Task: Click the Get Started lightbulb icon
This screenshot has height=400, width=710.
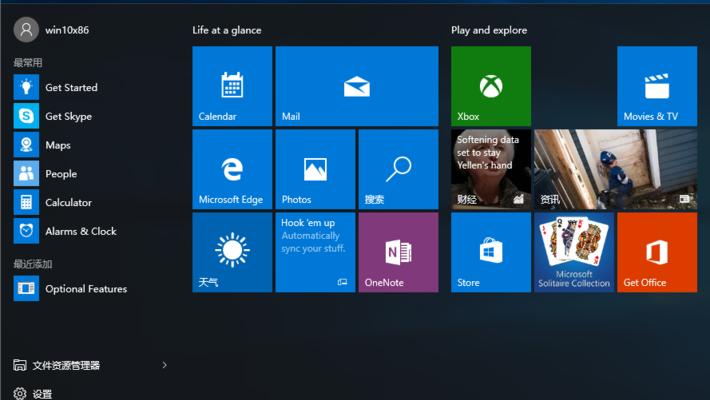Action: coord(26,87)
